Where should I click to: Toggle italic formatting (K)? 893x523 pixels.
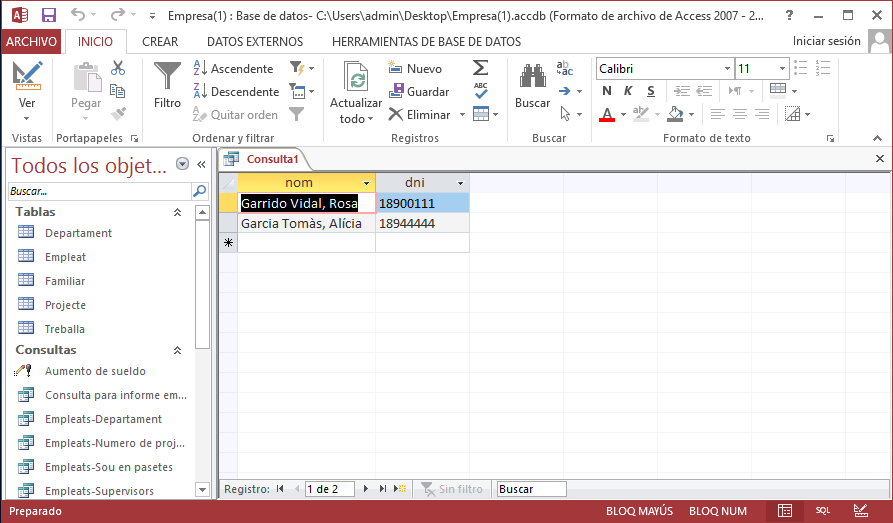(628, 91)
